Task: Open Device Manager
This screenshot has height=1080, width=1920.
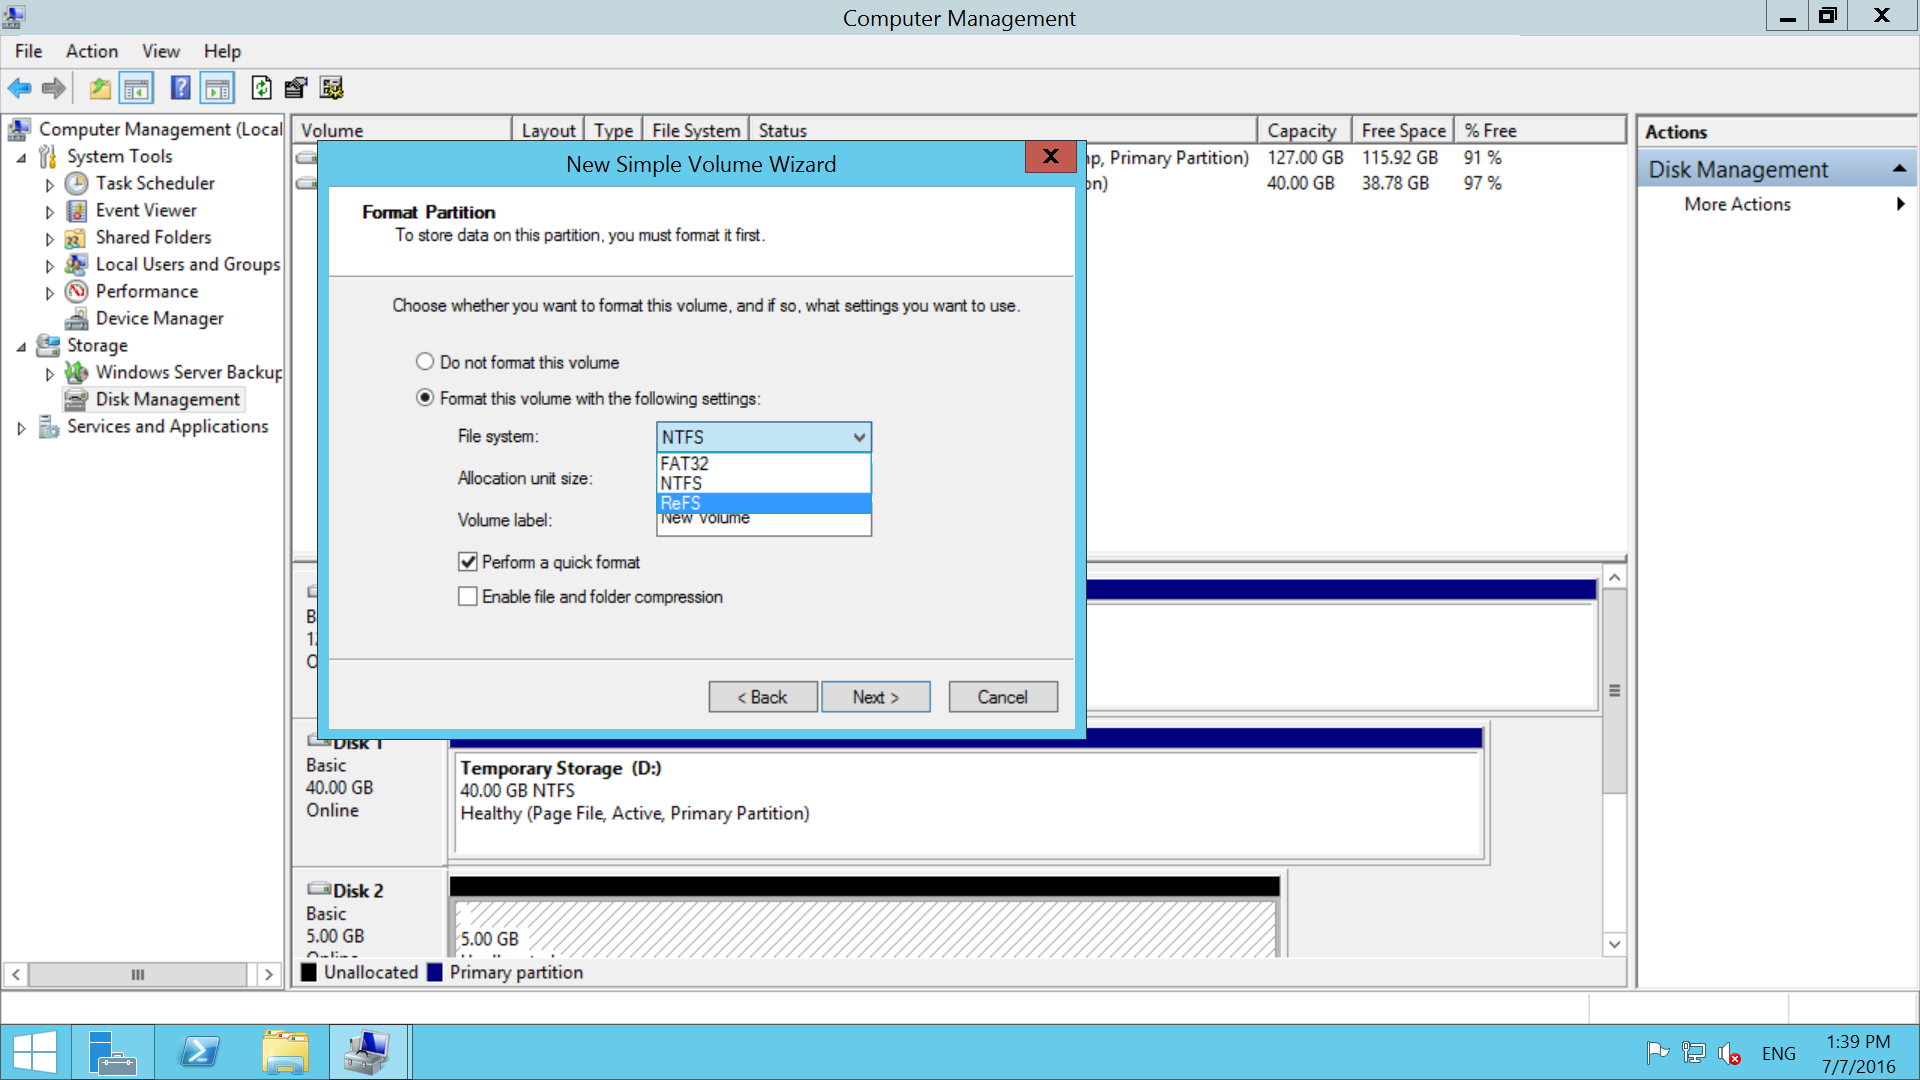Action: click(x=159, y=318)
